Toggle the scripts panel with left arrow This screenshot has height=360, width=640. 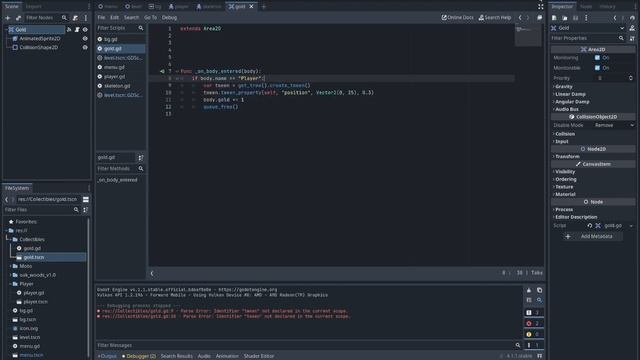152,273
